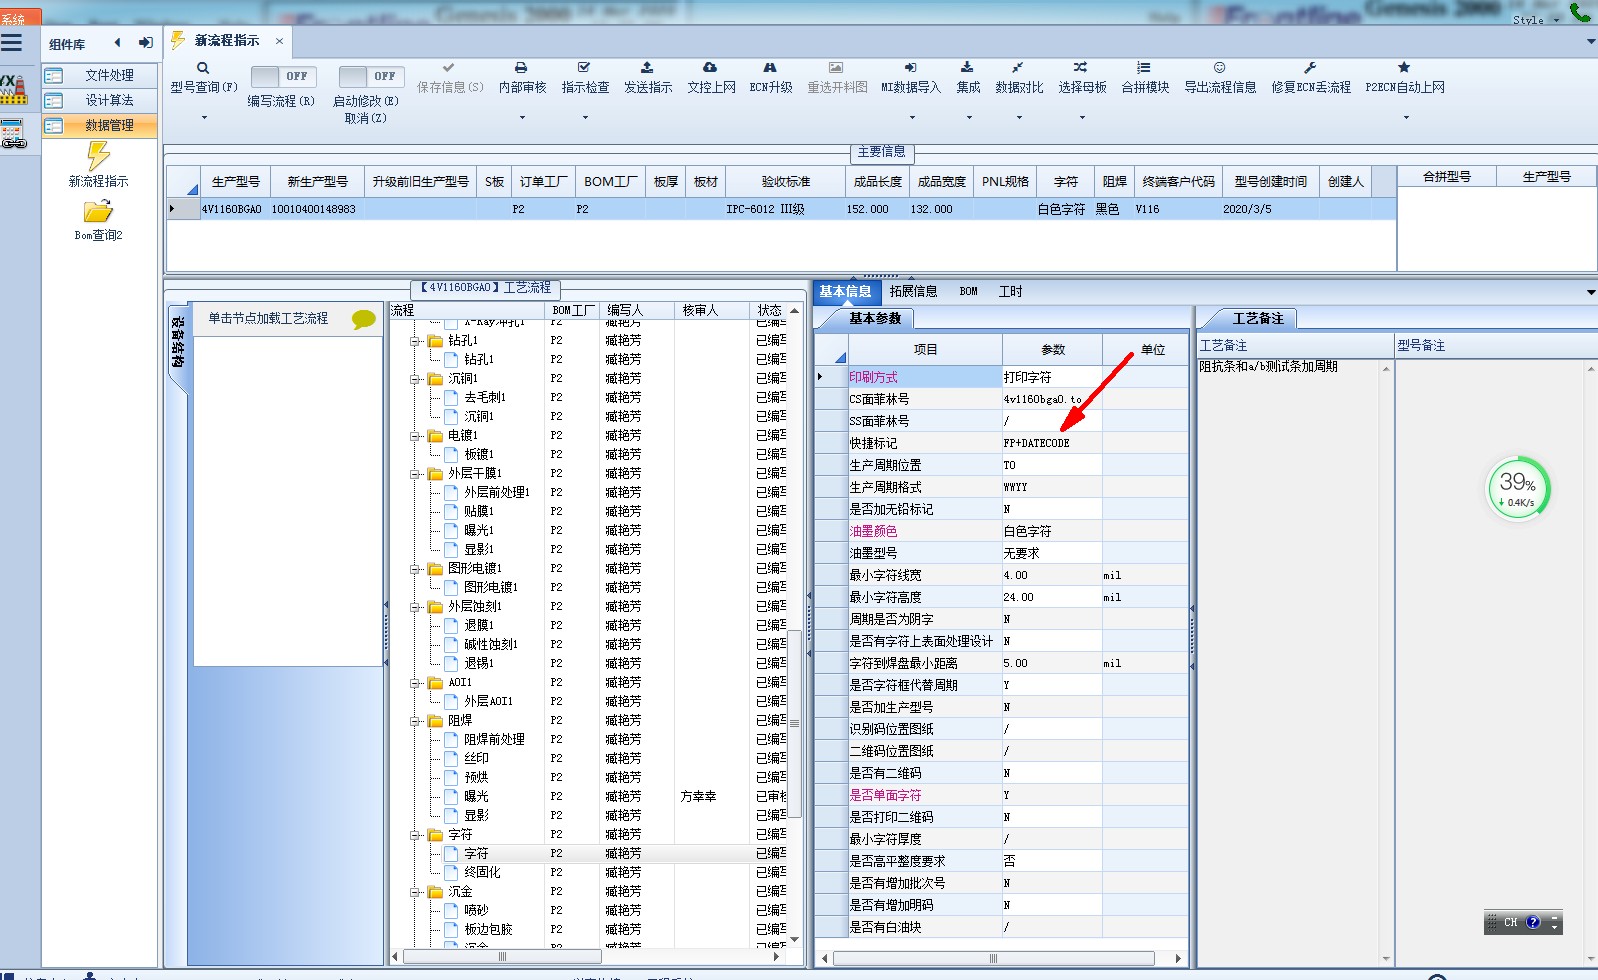This screenshot has height=980, width=1598.
Task: Click the 合拼模块 module icon
Action: (x=1144, y=68)
